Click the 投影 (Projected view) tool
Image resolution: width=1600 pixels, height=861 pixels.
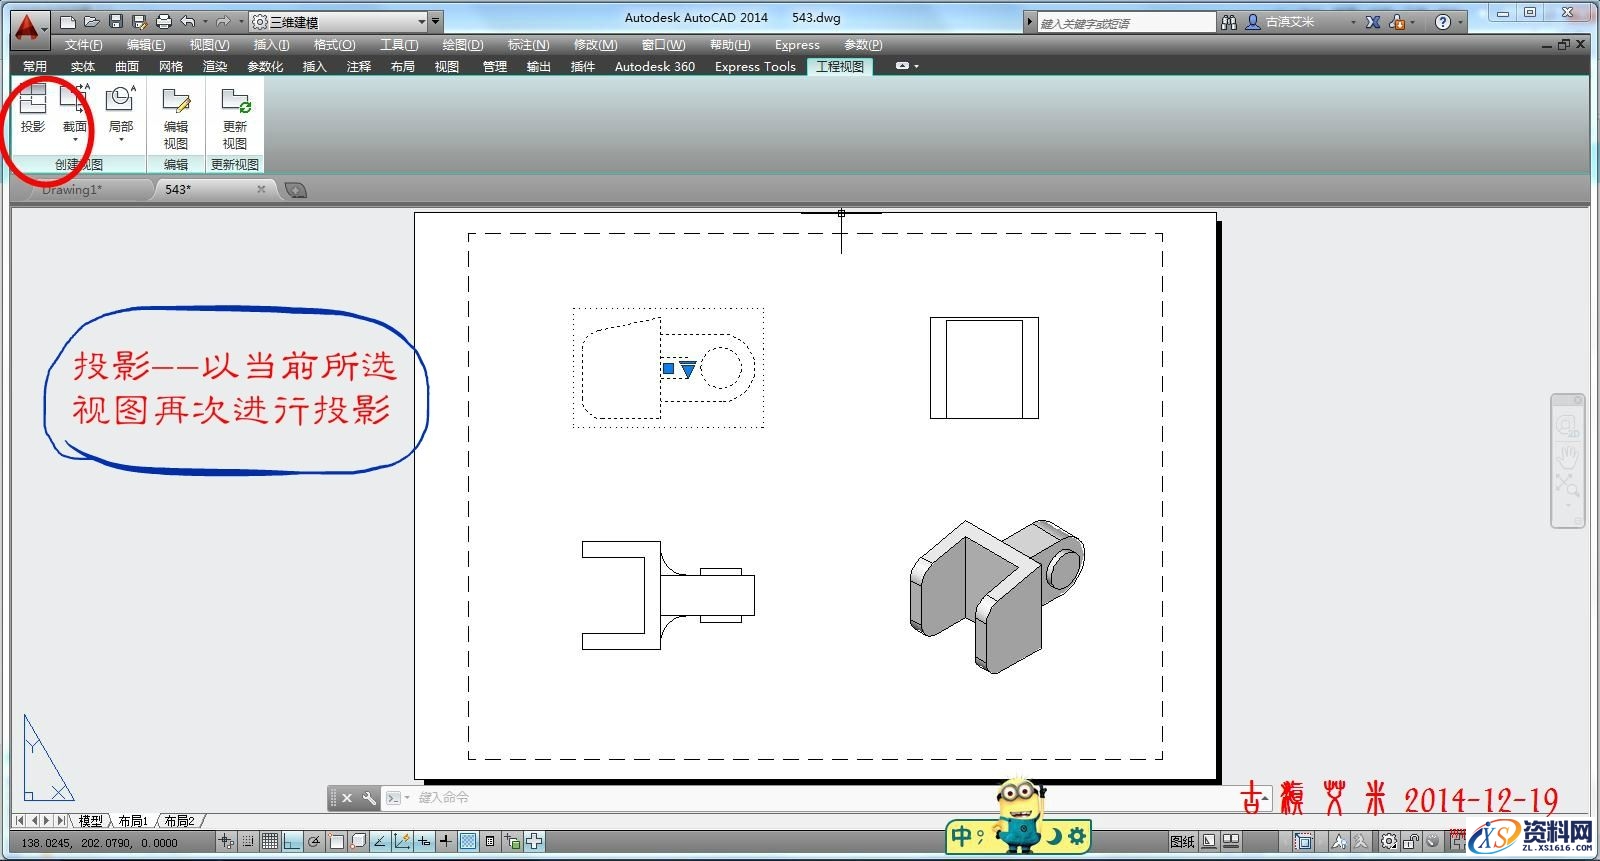33,109
